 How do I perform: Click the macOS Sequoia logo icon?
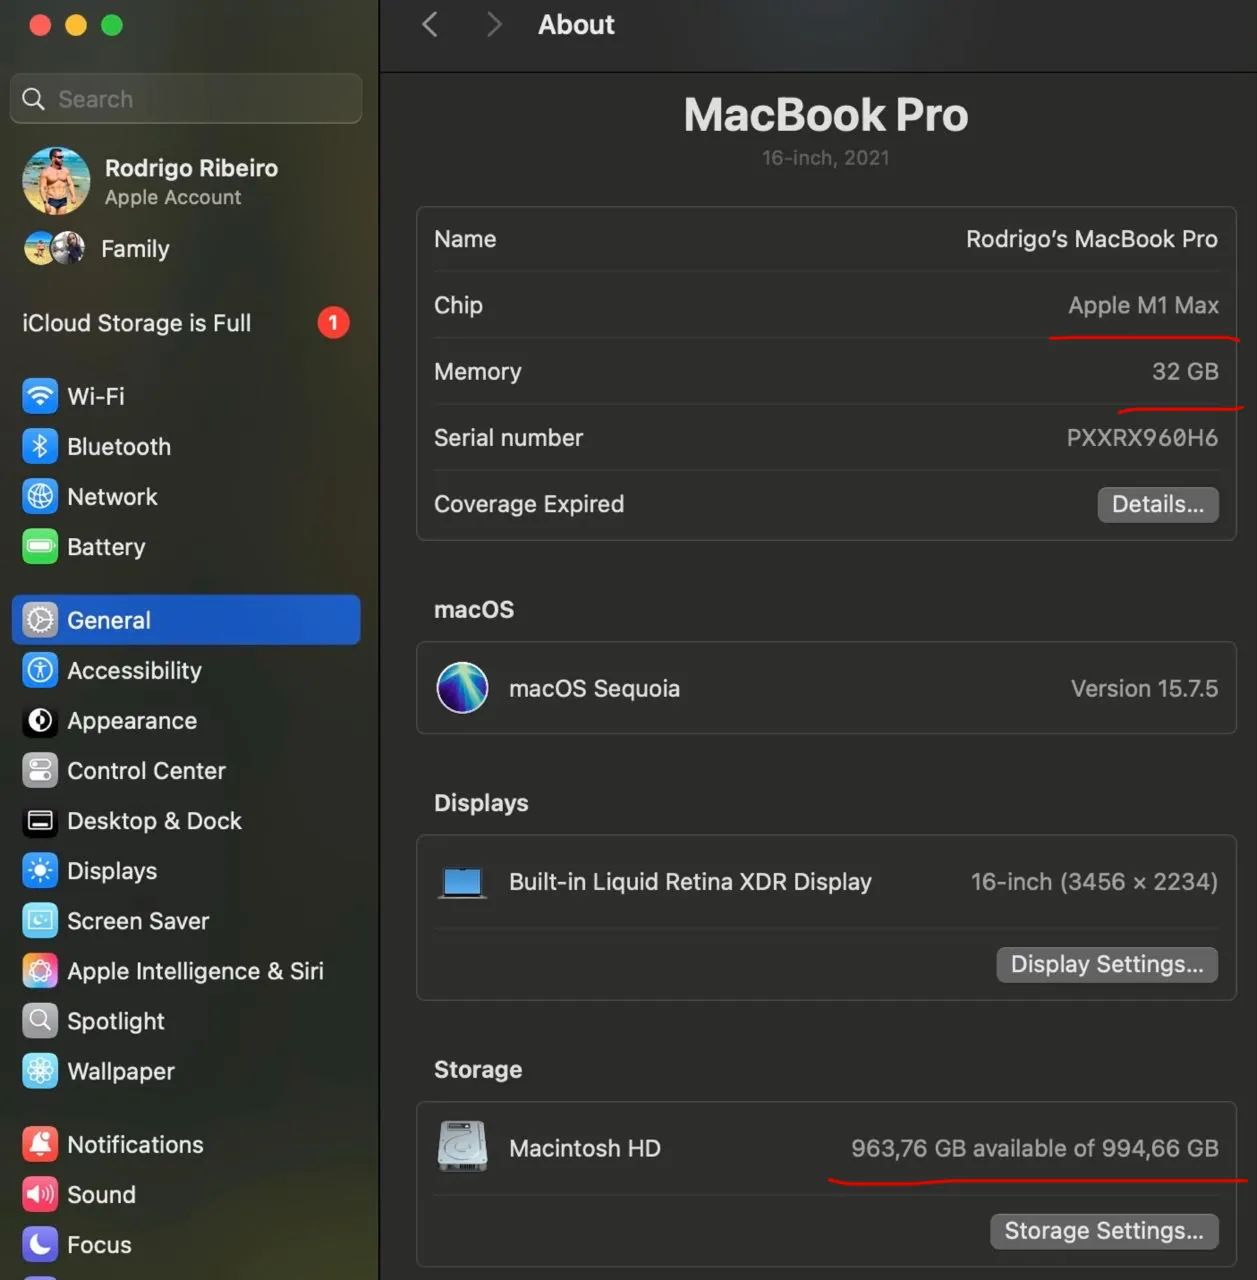pos(462,688)
